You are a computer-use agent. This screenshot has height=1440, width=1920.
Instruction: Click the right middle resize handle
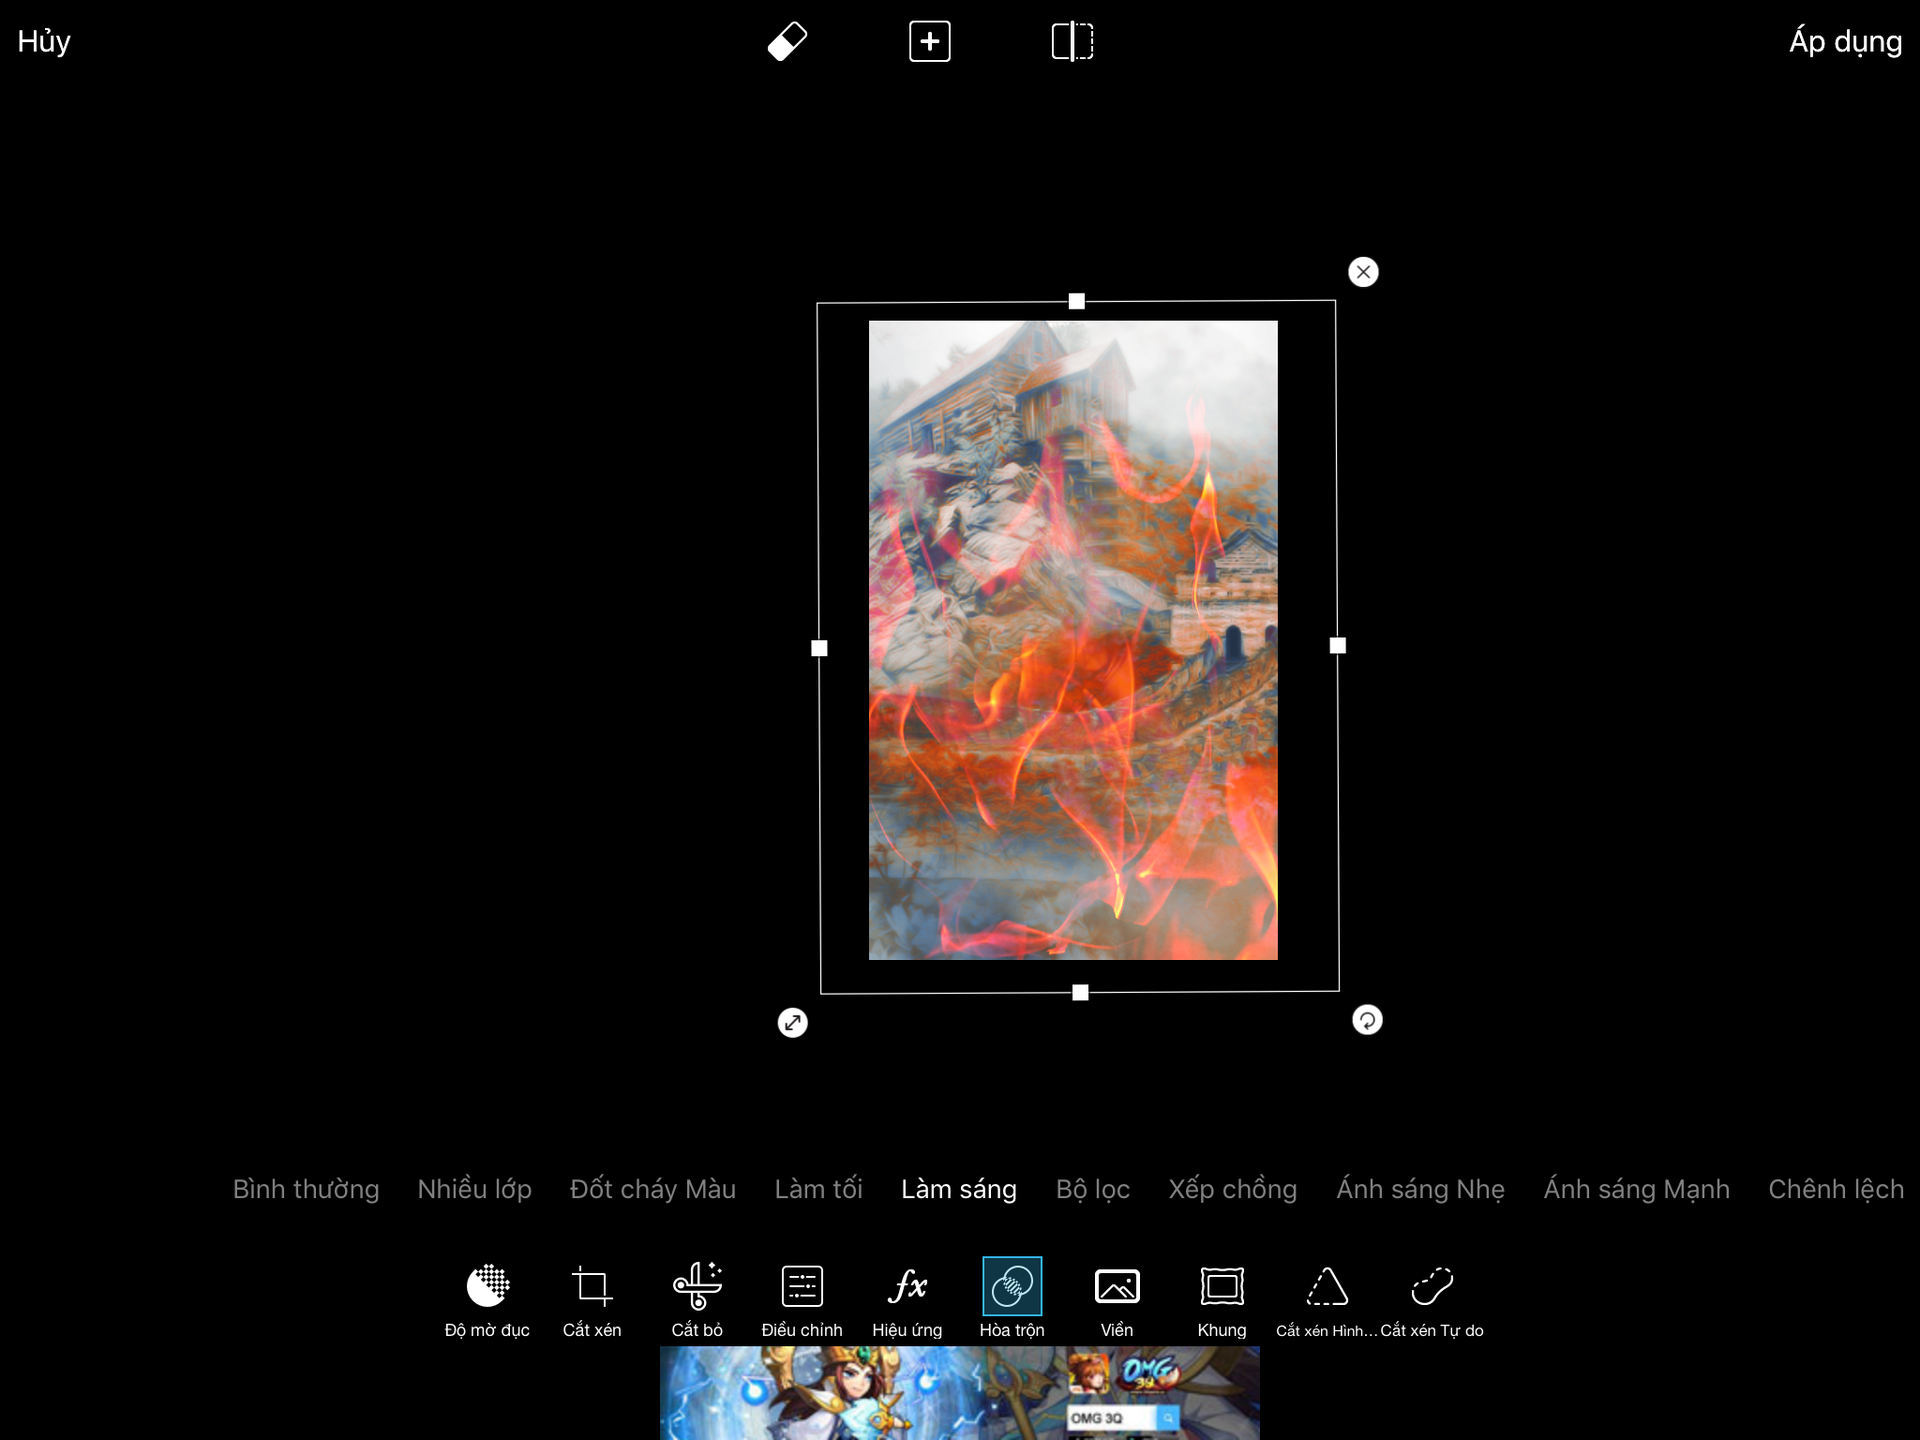[1338, 646]
